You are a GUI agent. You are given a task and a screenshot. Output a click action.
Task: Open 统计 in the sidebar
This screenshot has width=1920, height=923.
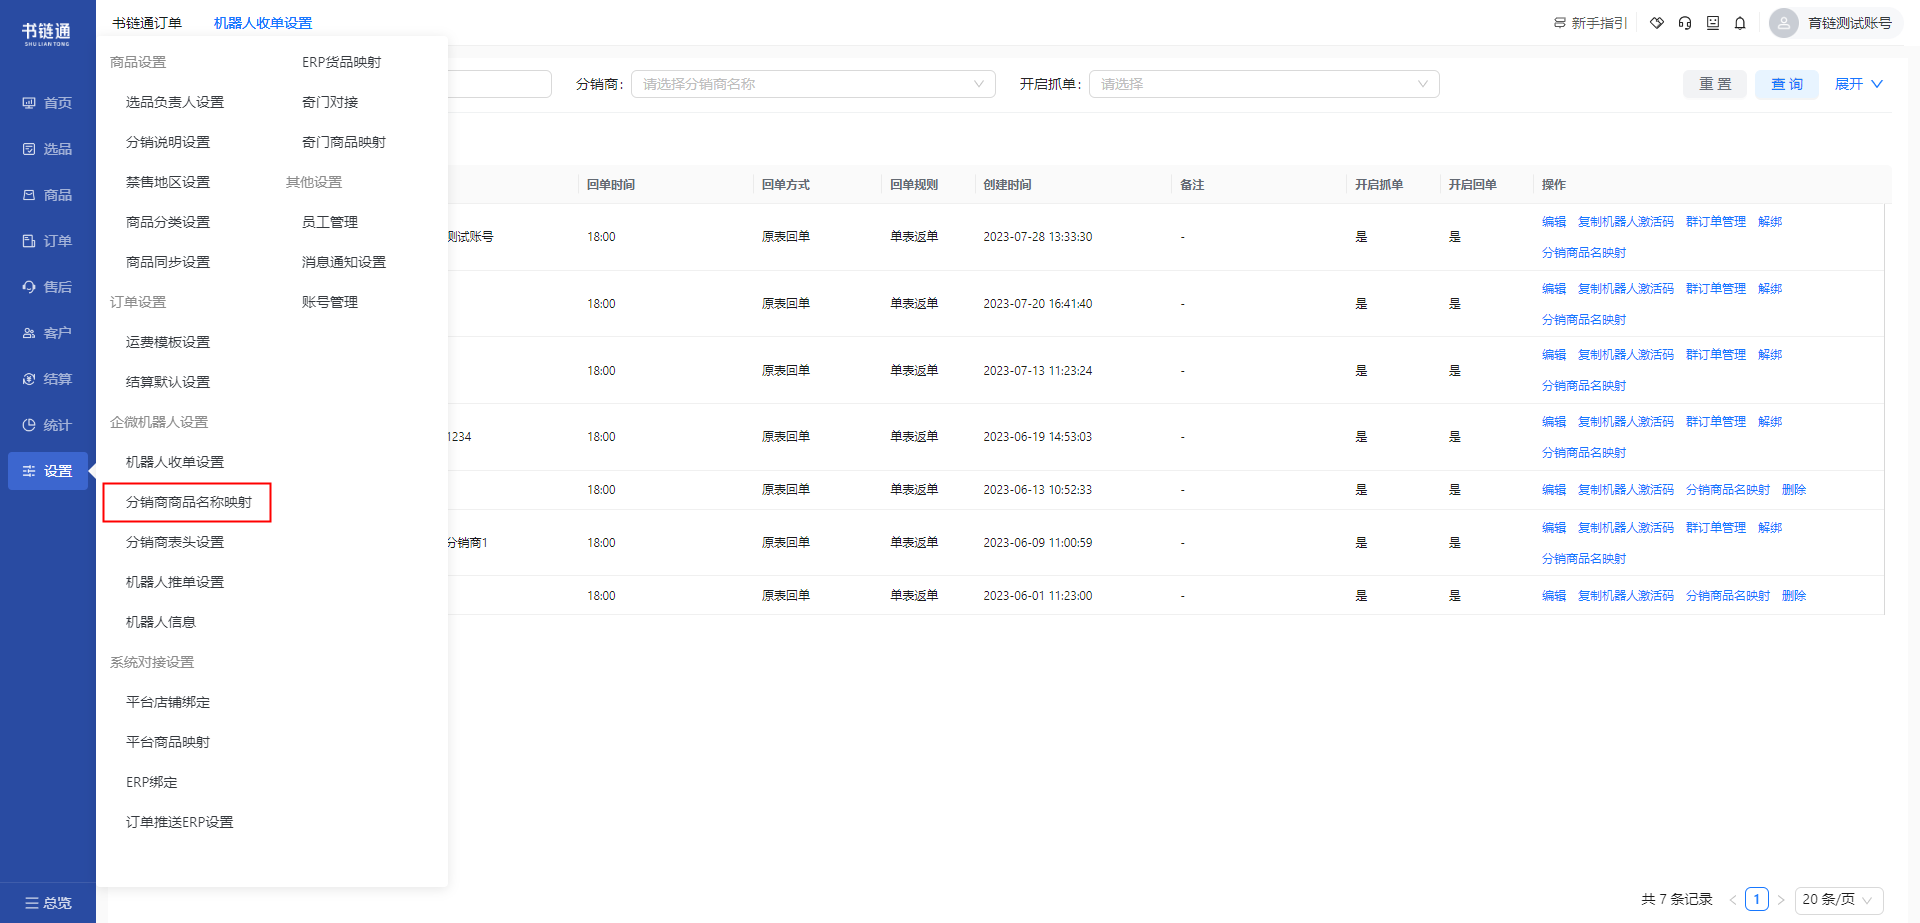click(47, 425)
